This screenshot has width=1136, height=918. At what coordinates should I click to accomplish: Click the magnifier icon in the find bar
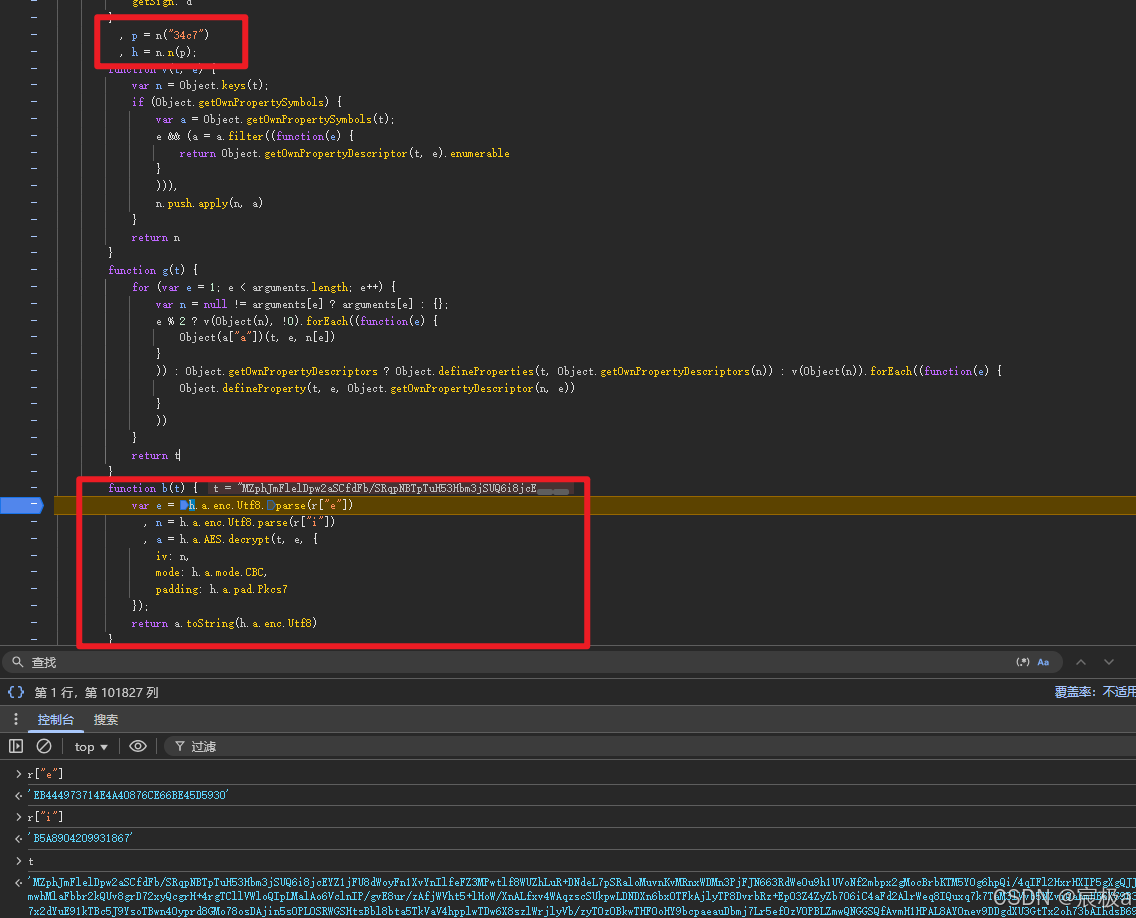pos(18,662)
